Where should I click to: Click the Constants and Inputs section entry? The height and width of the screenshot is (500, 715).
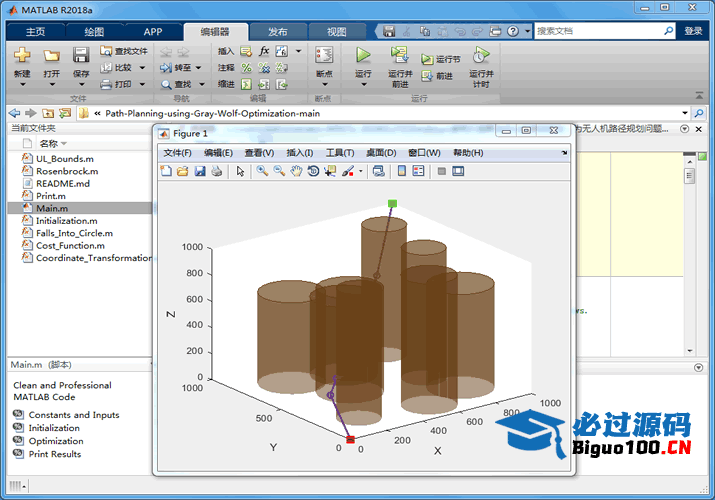coord(74,415)
